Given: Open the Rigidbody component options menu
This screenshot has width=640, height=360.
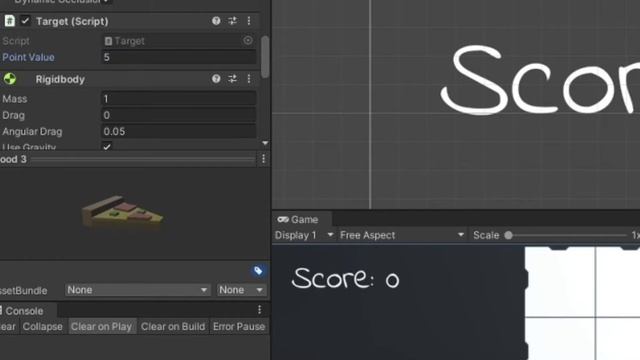Looking at the screenshot, I should (249, 79).
